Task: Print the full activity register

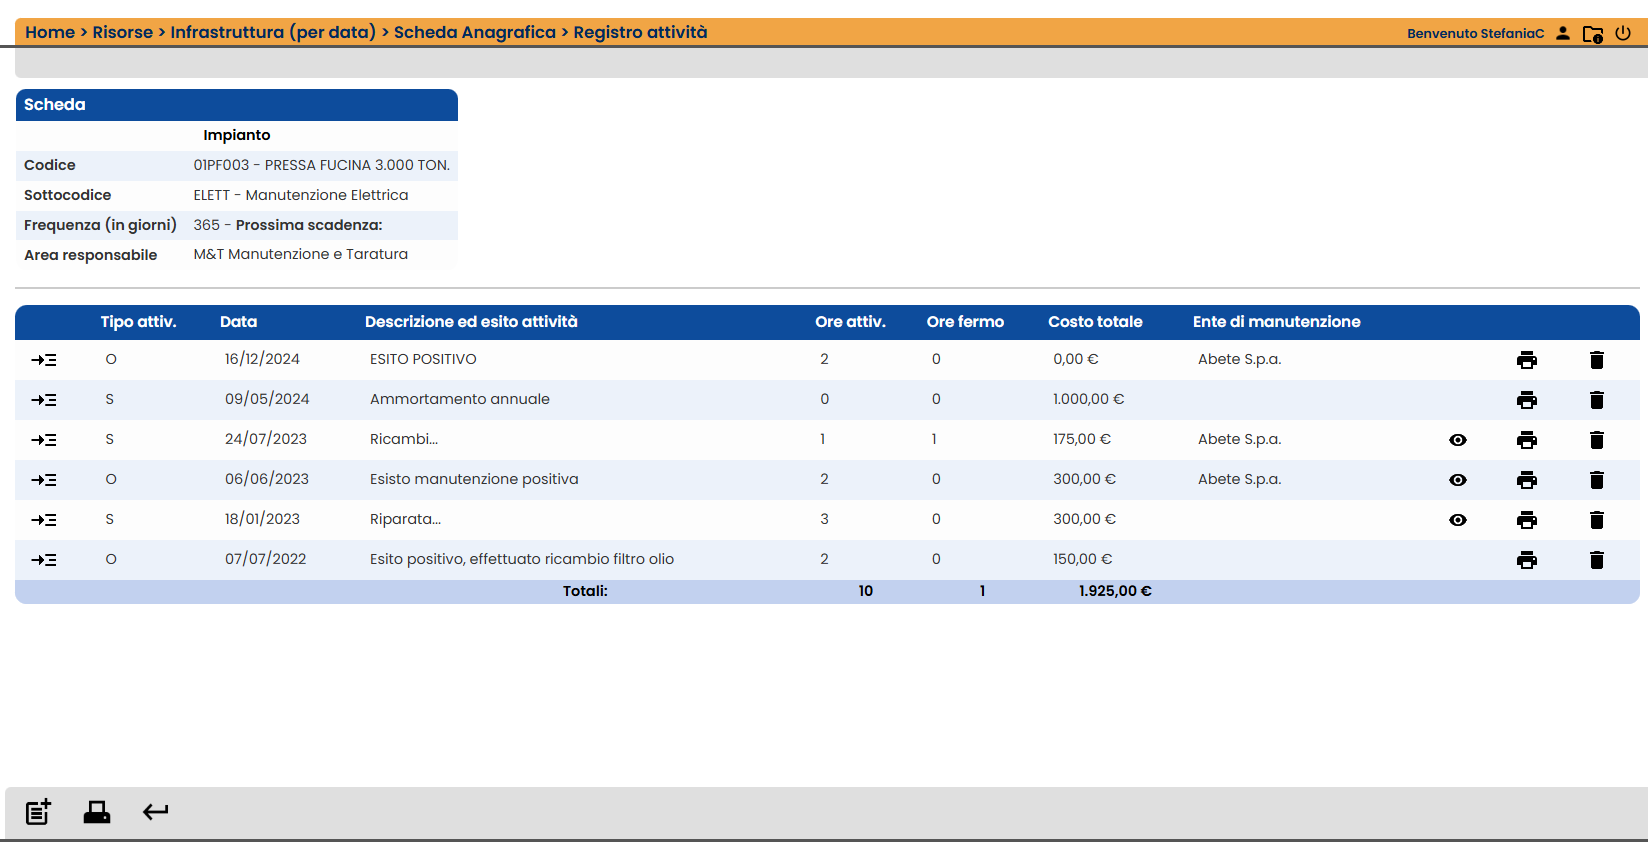Action: [97, 812]
